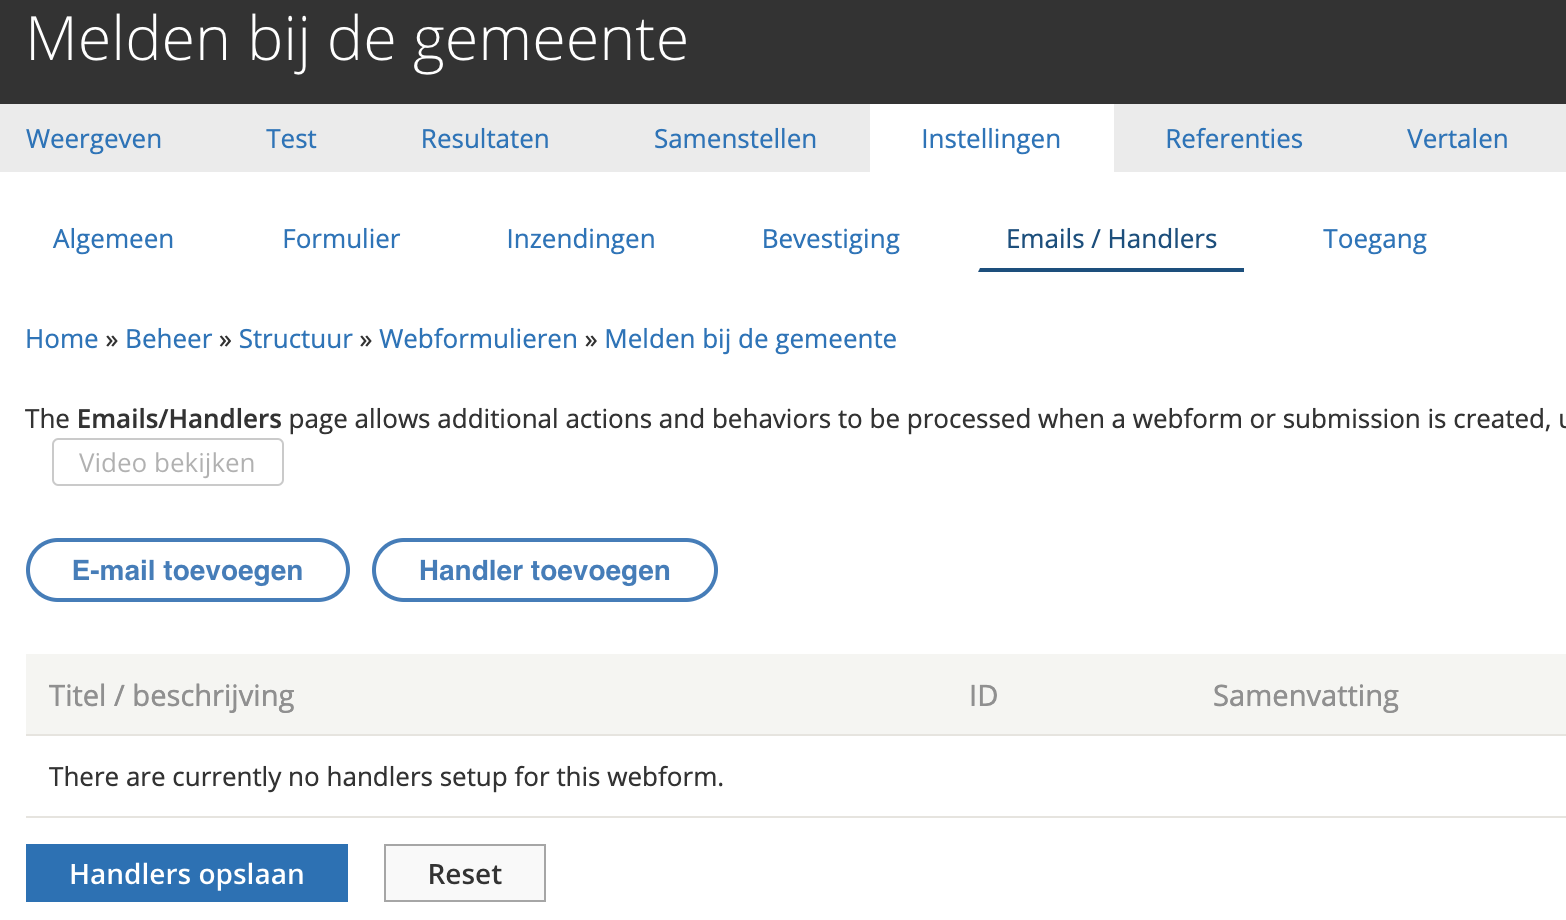This screenshot has height=920, width=1566.
Task: Click Home in the breadcrumb
Action: click(62, 339)
